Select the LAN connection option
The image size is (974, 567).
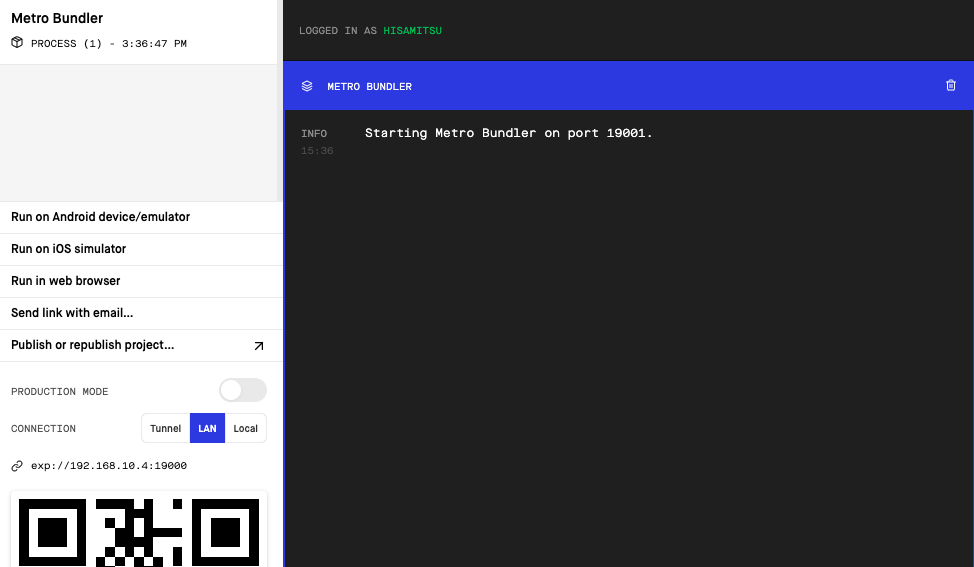pyautogui.click(x=207, y=428)
